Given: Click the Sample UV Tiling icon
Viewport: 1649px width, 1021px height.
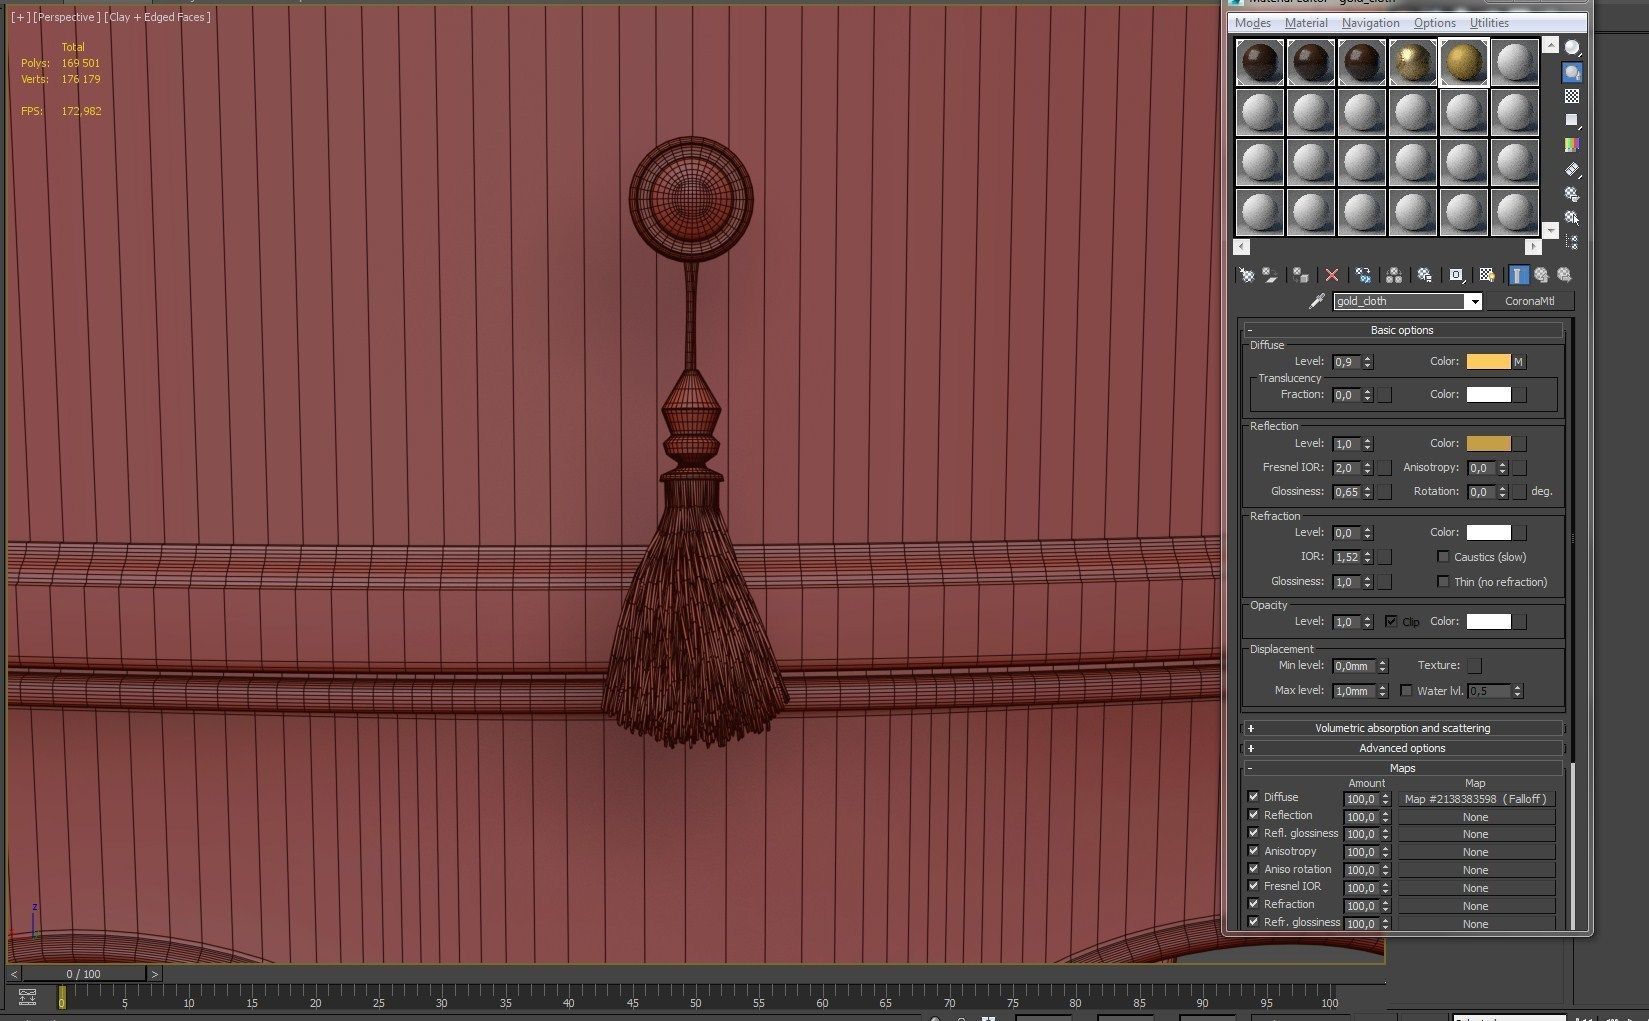Looking at the screenshot, I should (1573, 120).
